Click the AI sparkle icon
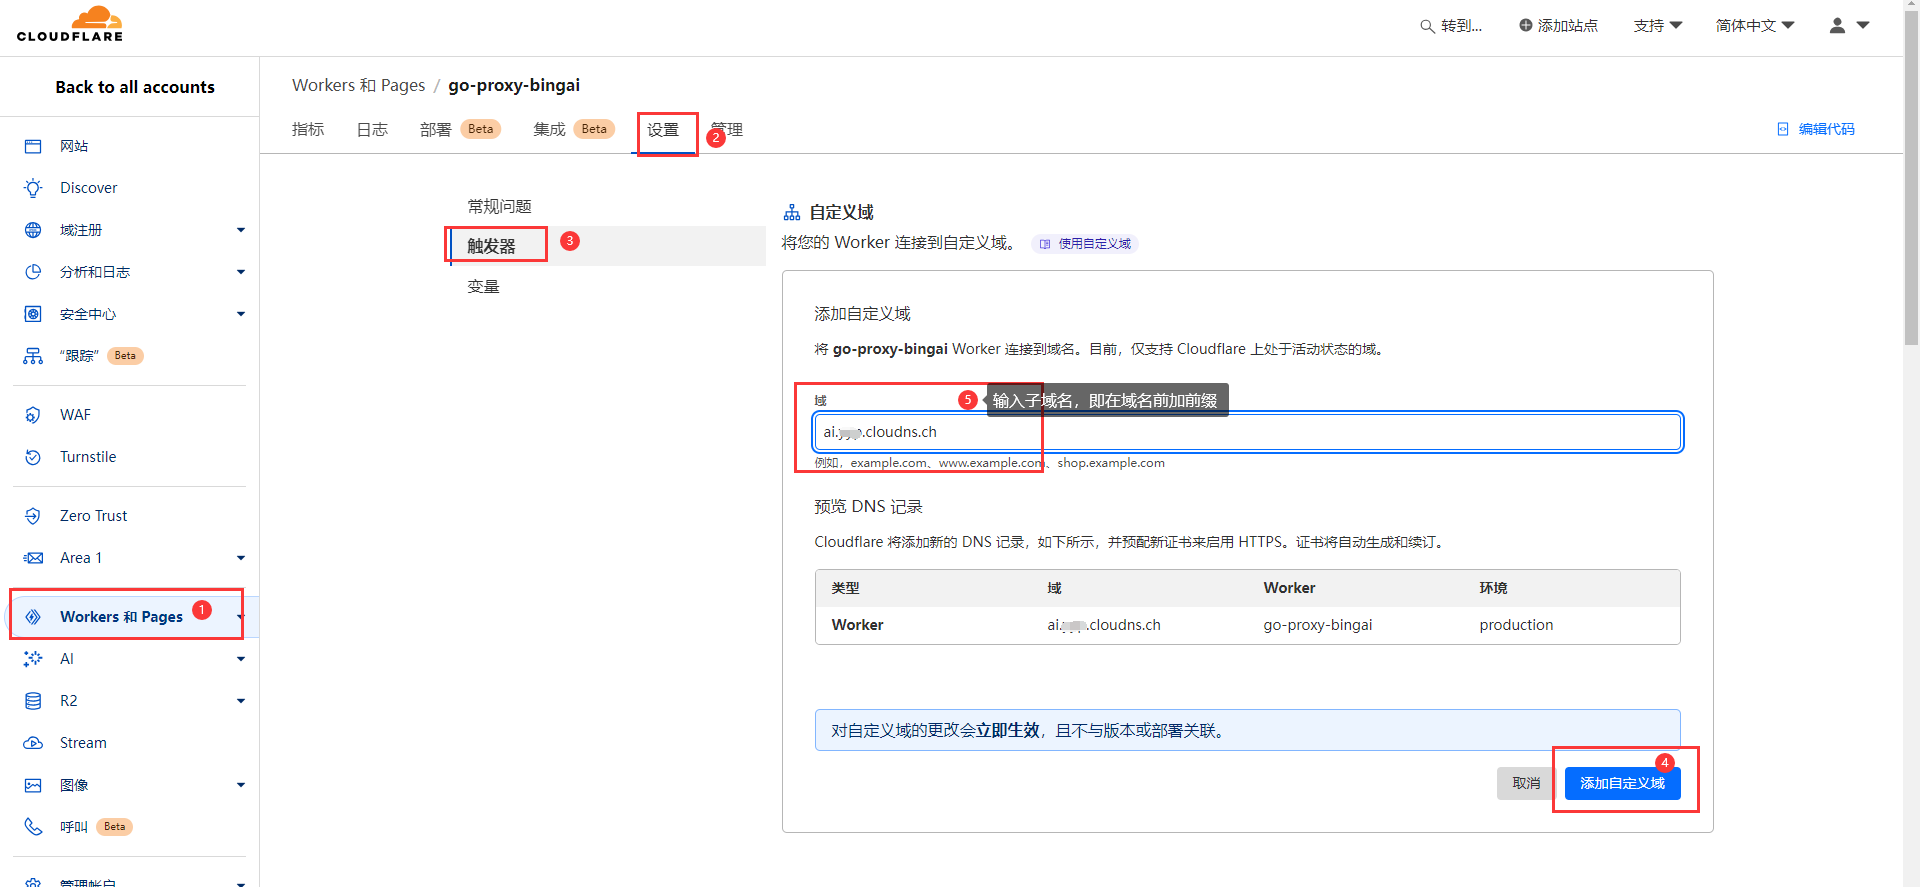Viewport: 1920px width, 887px height. click(x=33, y=659)
